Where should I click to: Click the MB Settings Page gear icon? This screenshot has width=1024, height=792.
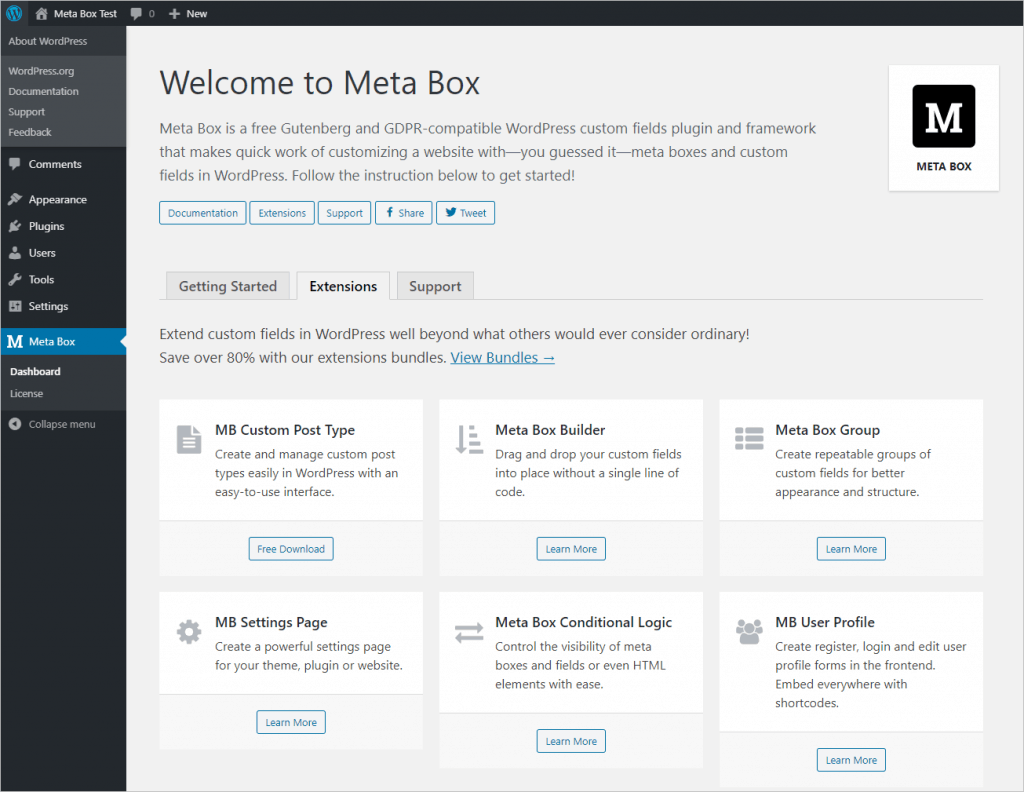[x=189, y=631]
